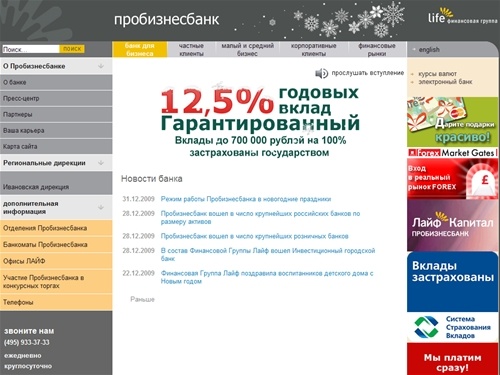The height and width of the screenshot is (375, 500).
Task: Click the Мы платим сразу red banner
Action: 452,359
